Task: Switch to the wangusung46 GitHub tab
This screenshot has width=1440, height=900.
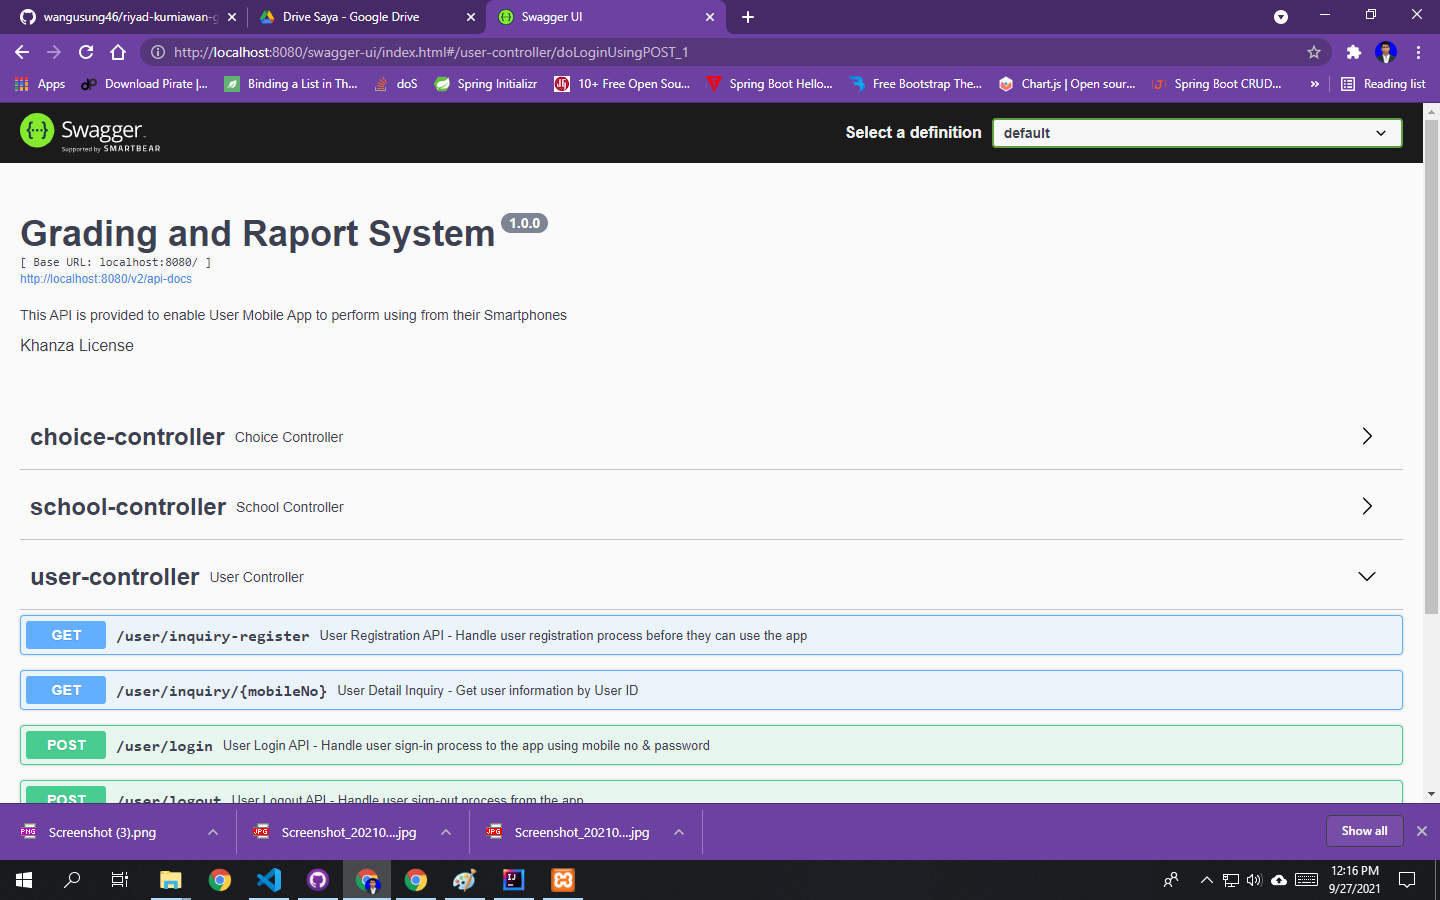Action: pyautogui.click(x=126, y=17)
